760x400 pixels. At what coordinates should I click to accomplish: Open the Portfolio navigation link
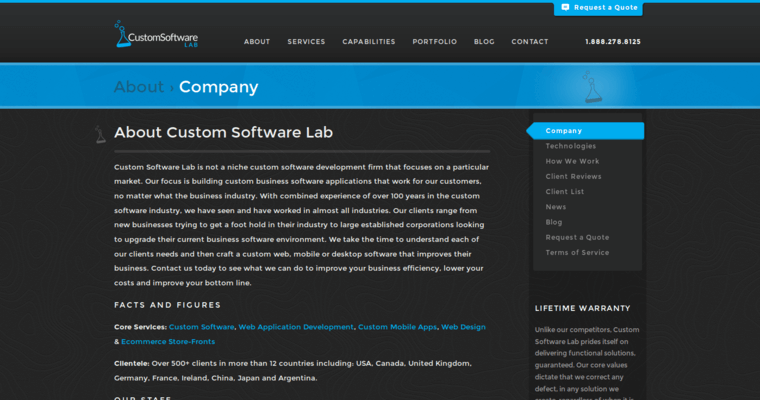[x=434, y=42]
